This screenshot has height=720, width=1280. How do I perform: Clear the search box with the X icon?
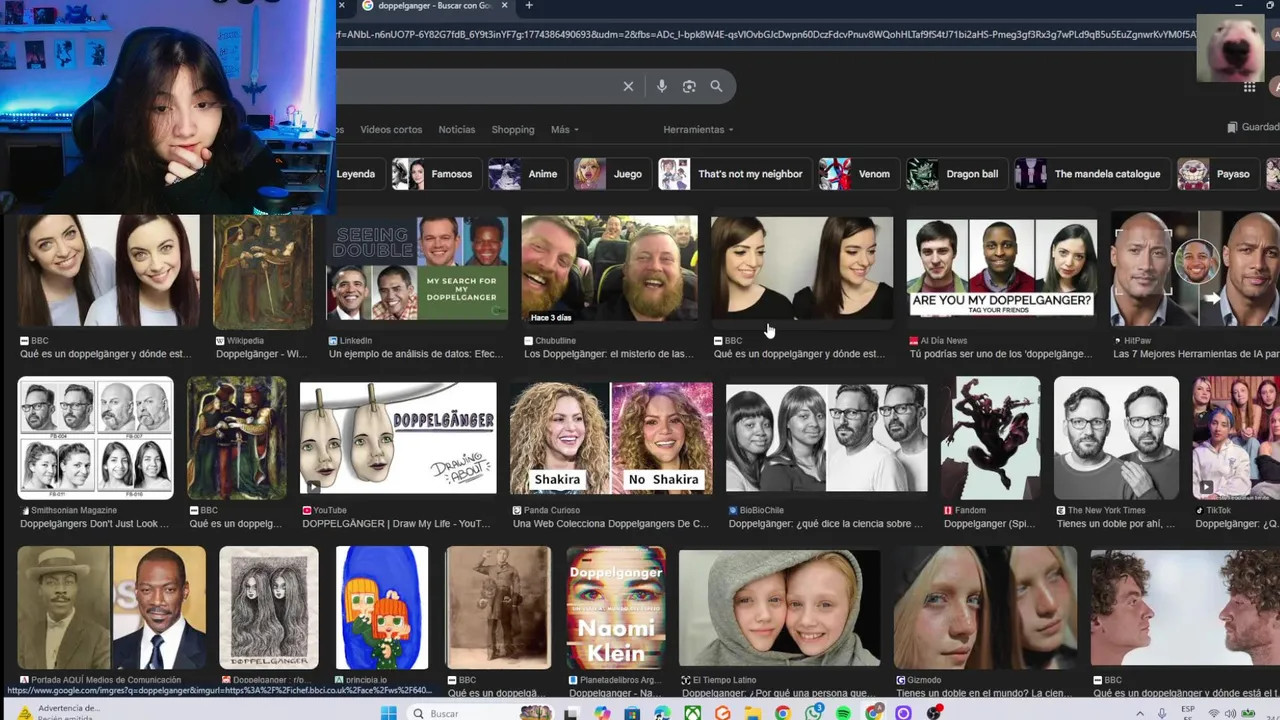(x=628, y=87)
